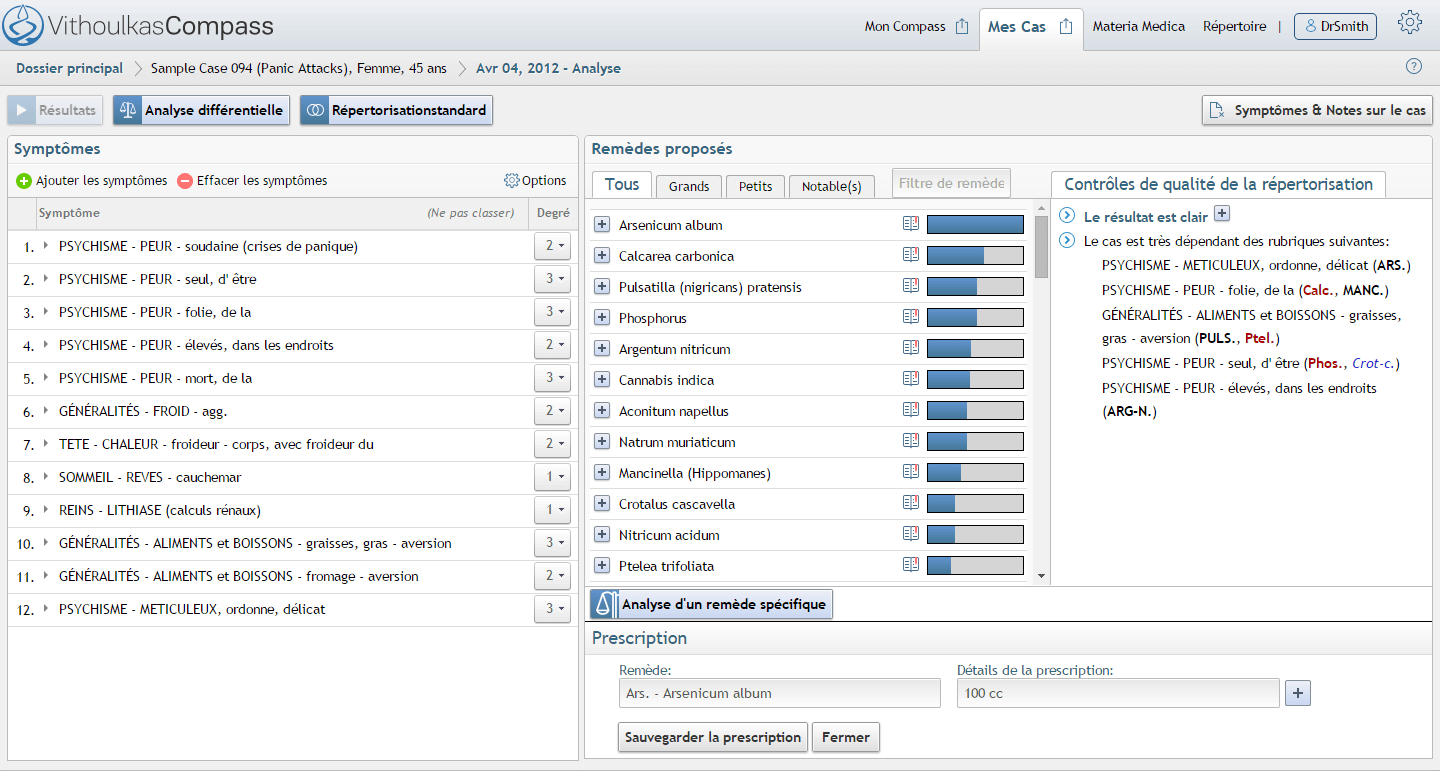Switch to Mon Compass tab
The width and height of the screenshot is (1440, 771).
point(905,27)
